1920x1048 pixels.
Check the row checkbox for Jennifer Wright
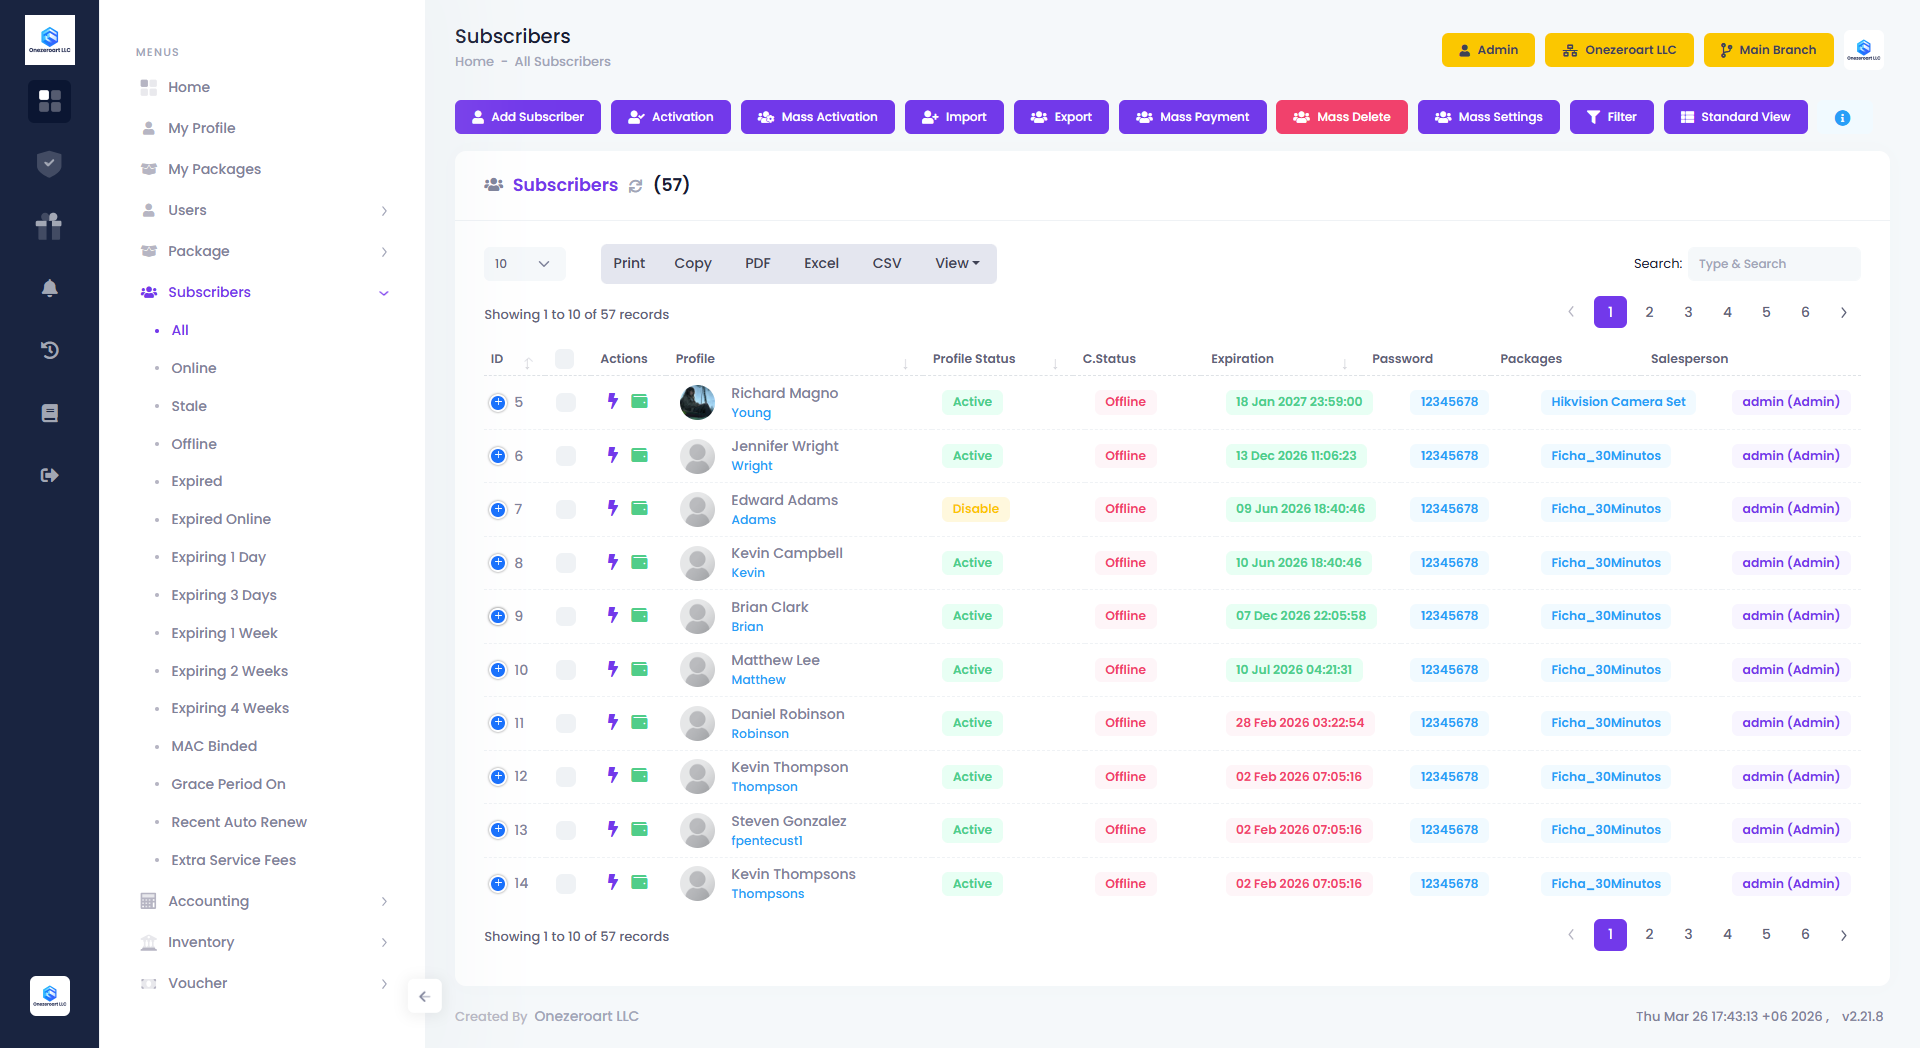coord(565,456)
